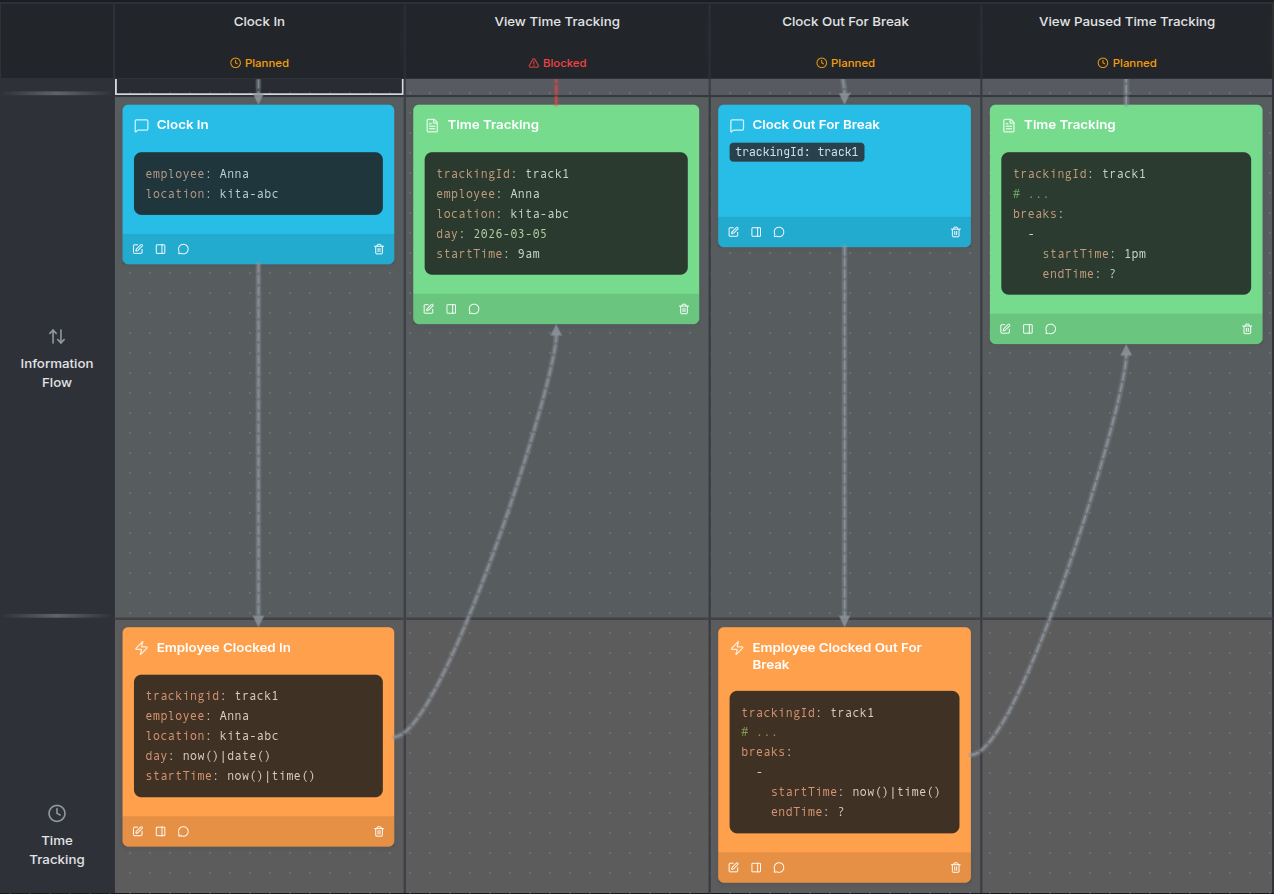Open details panel of Employee Clocked In card
This screenshot has height=894, width=1274.
click(160, 832)
